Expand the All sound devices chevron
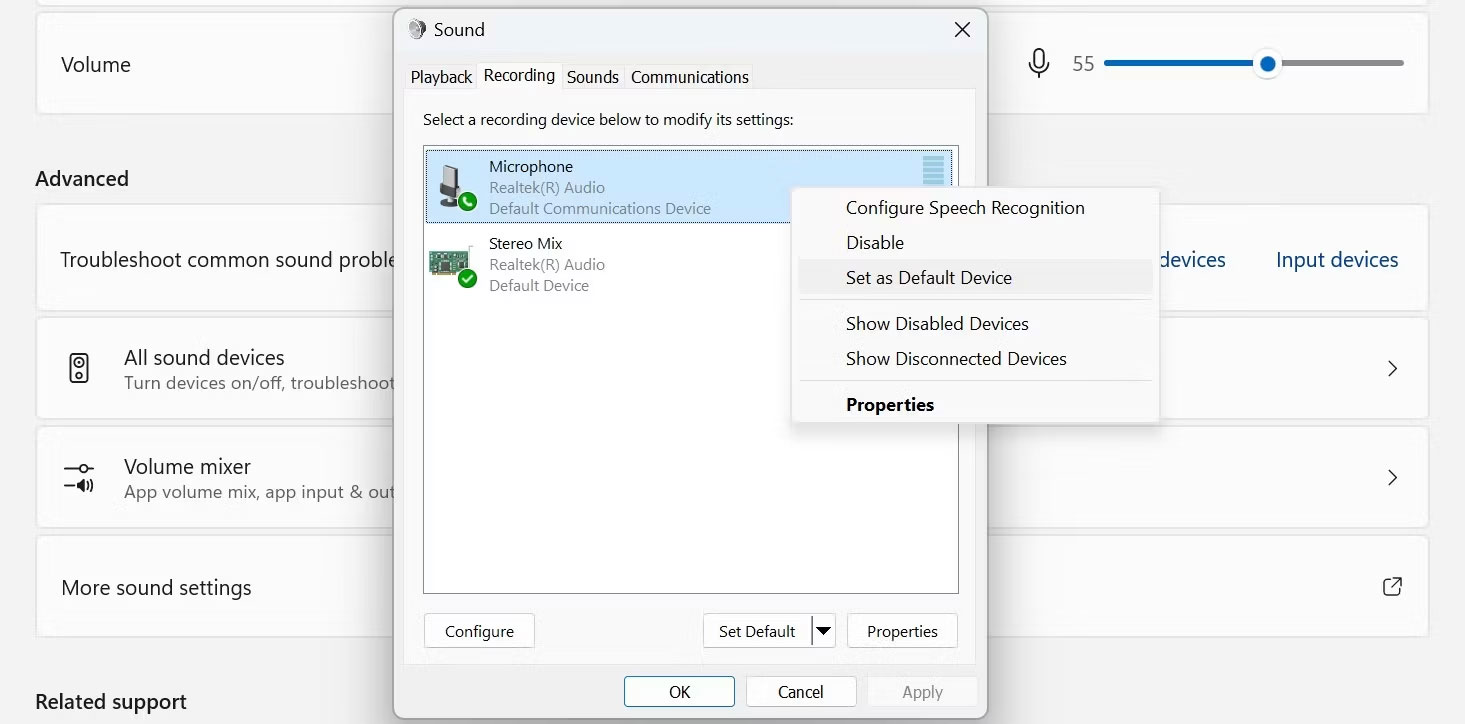 coord(1392,368)
